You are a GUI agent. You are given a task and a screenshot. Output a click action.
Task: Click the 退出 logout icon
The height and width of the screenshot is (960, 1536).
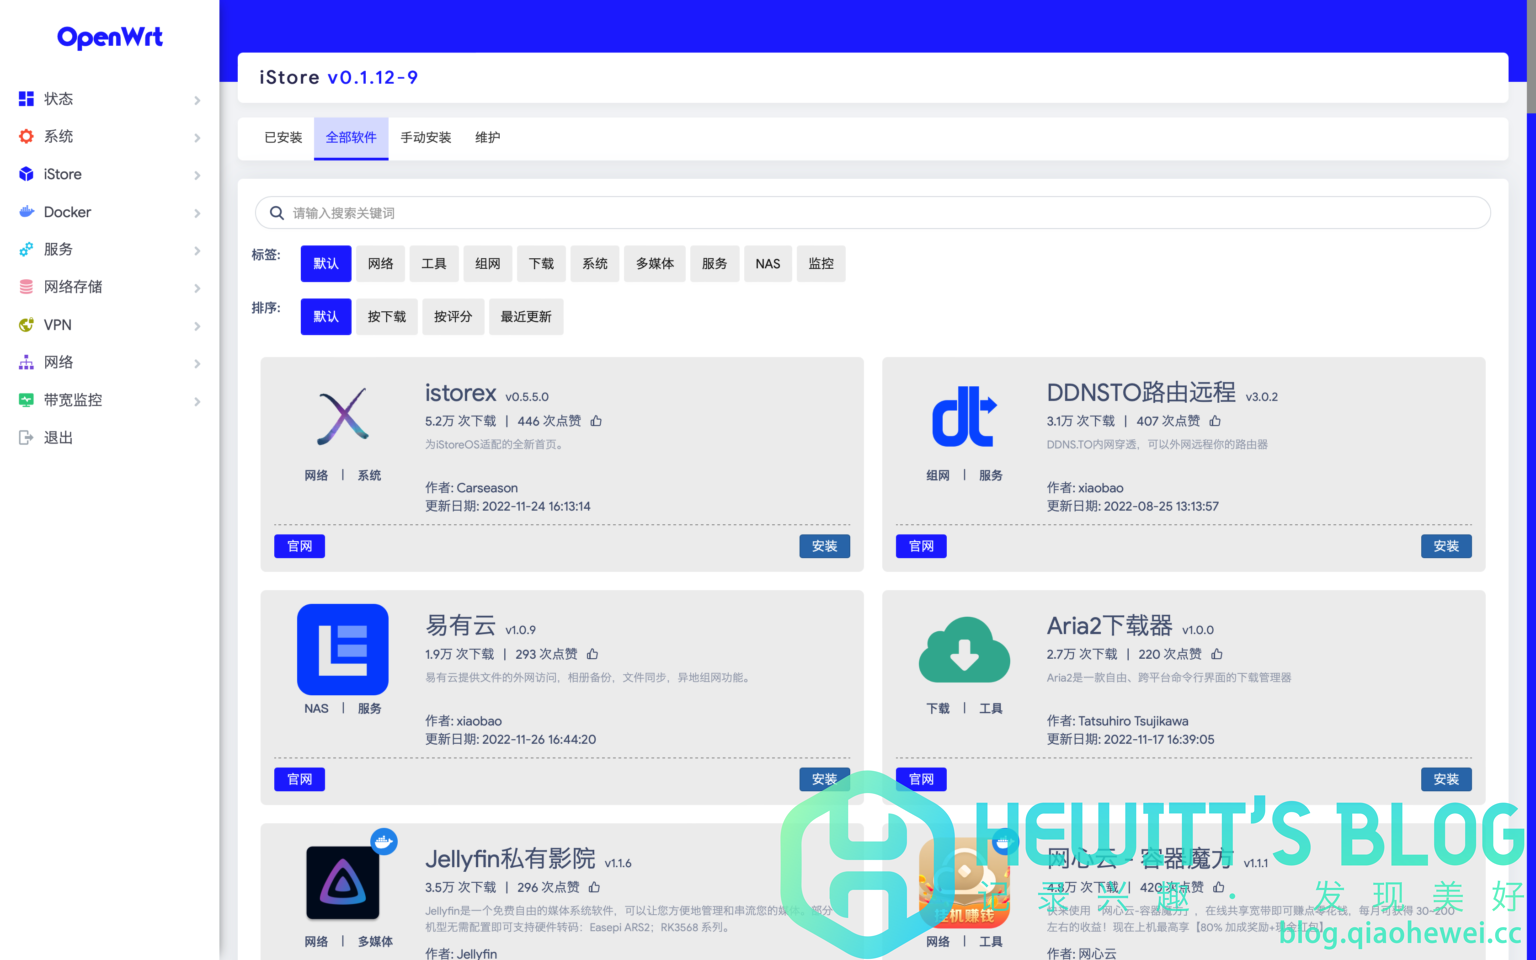tap(25, 437)
